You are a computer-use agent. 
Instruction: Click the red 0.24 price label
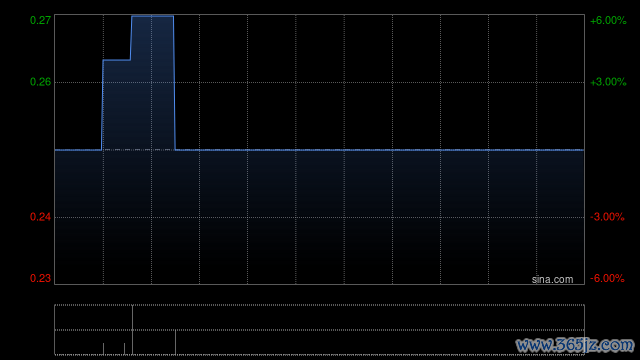40,217
